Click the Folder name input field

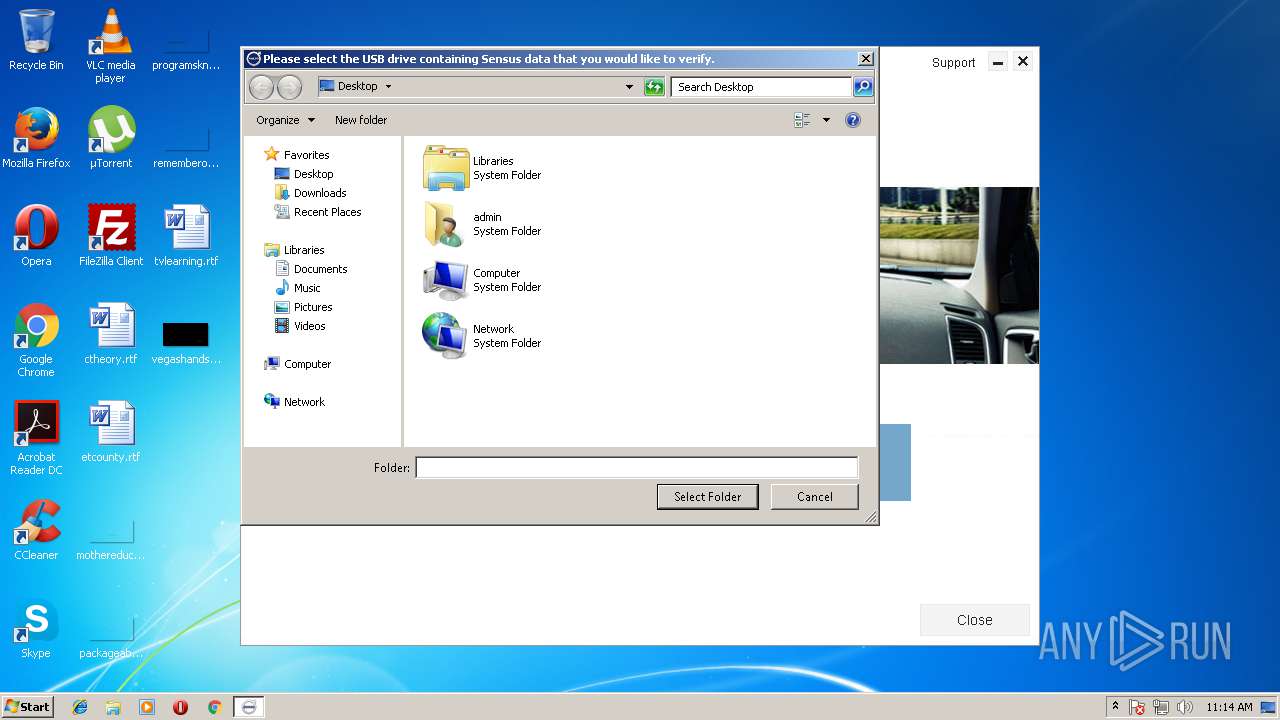637,467
